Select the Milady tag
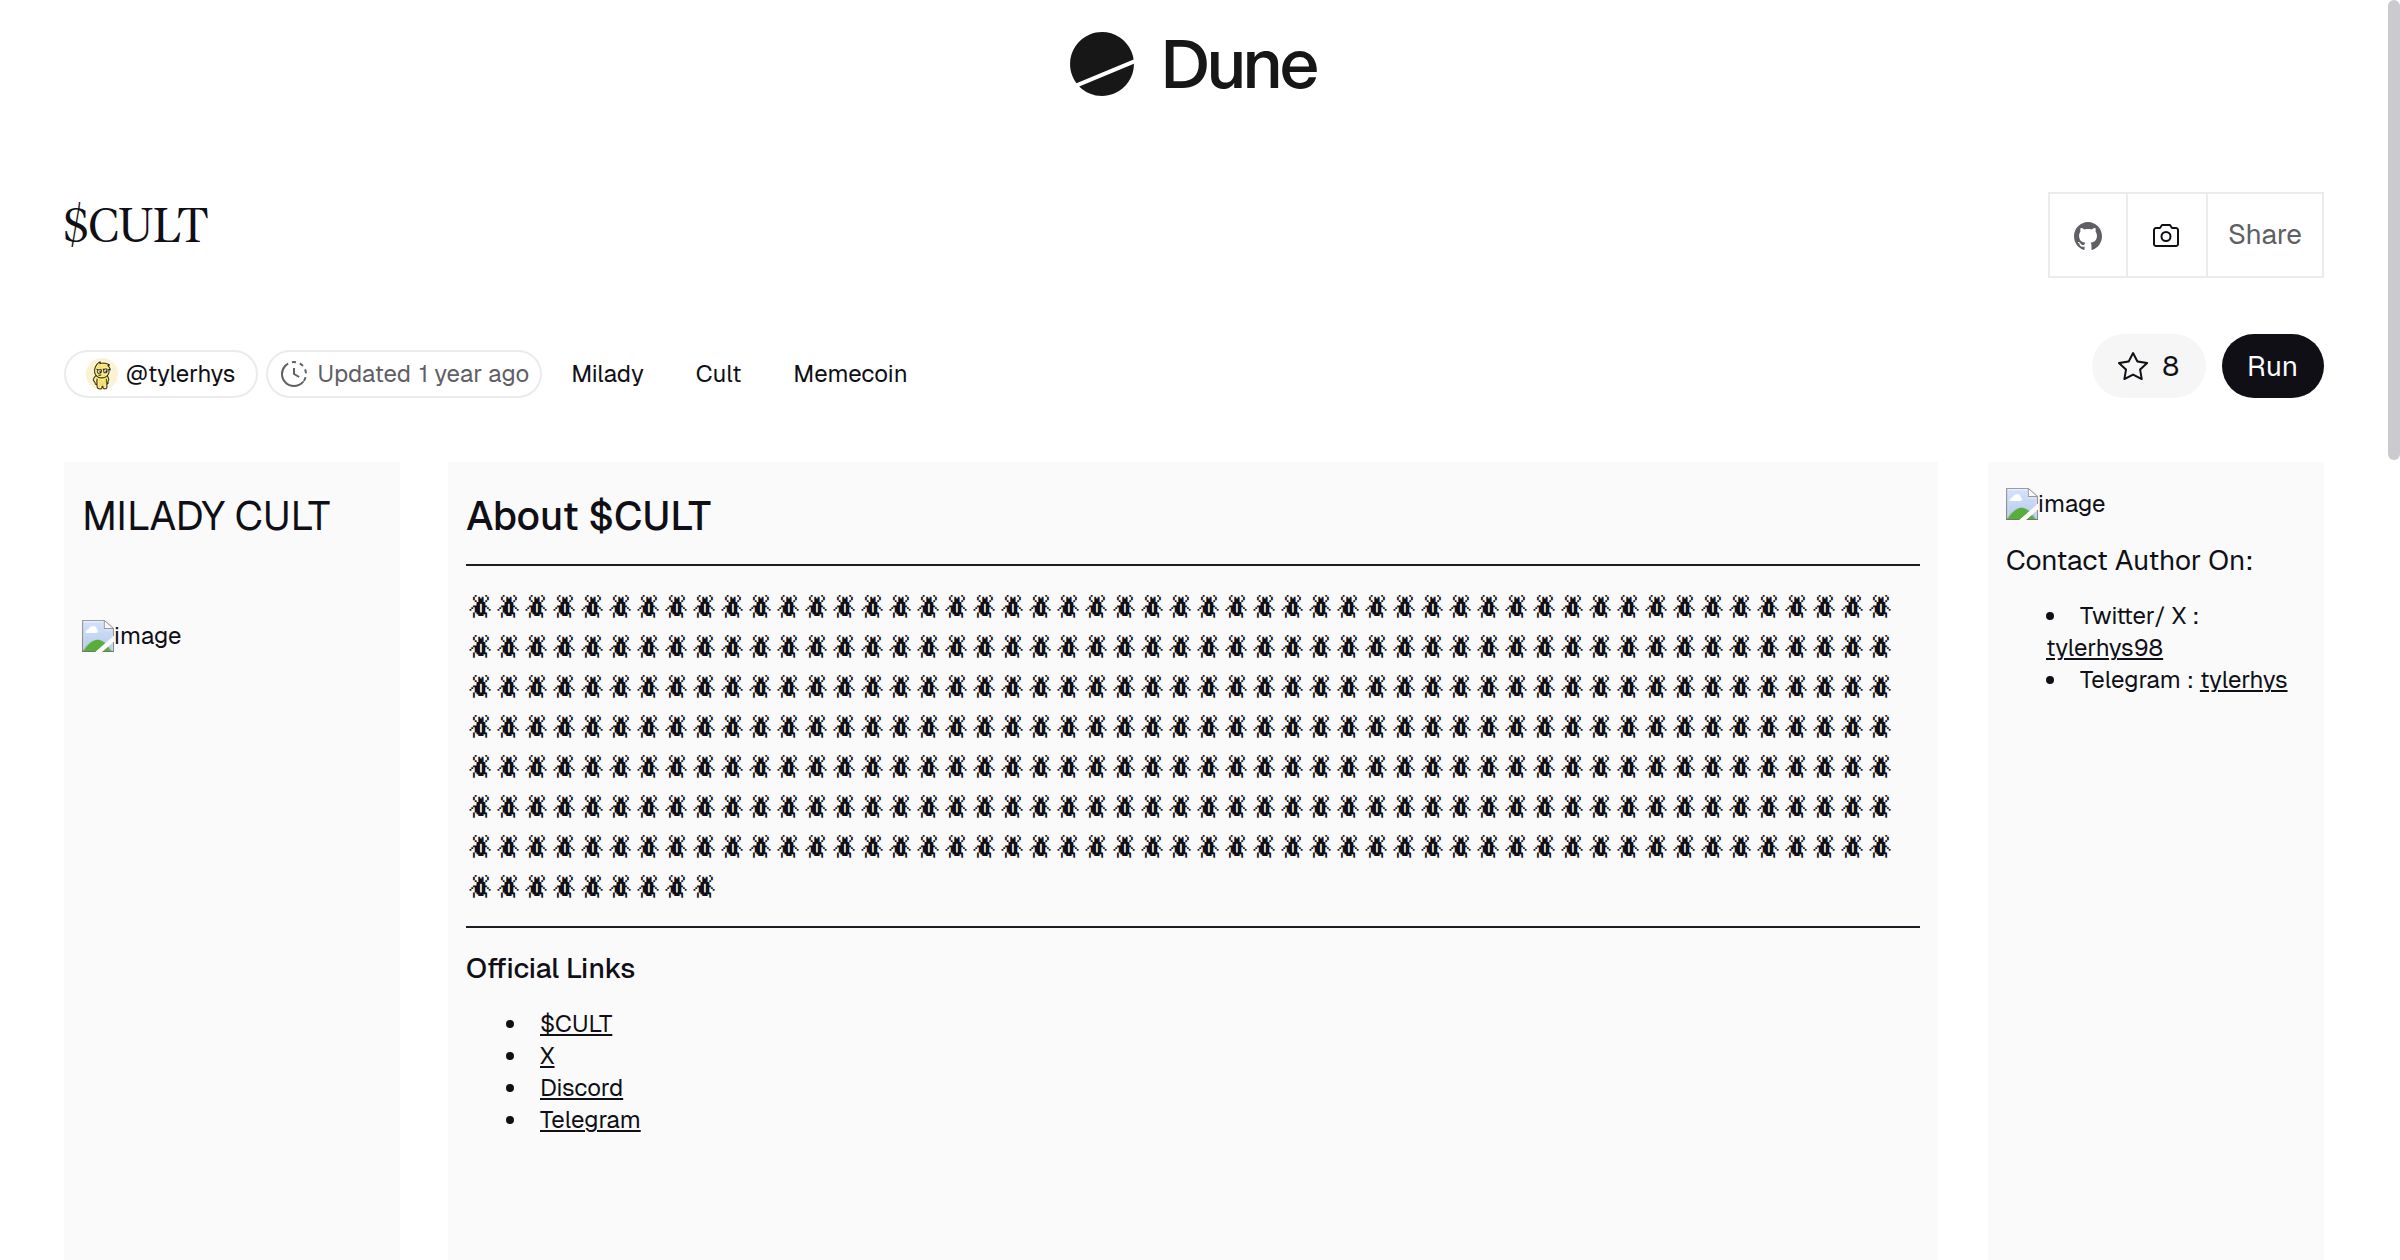 [607, 374]
